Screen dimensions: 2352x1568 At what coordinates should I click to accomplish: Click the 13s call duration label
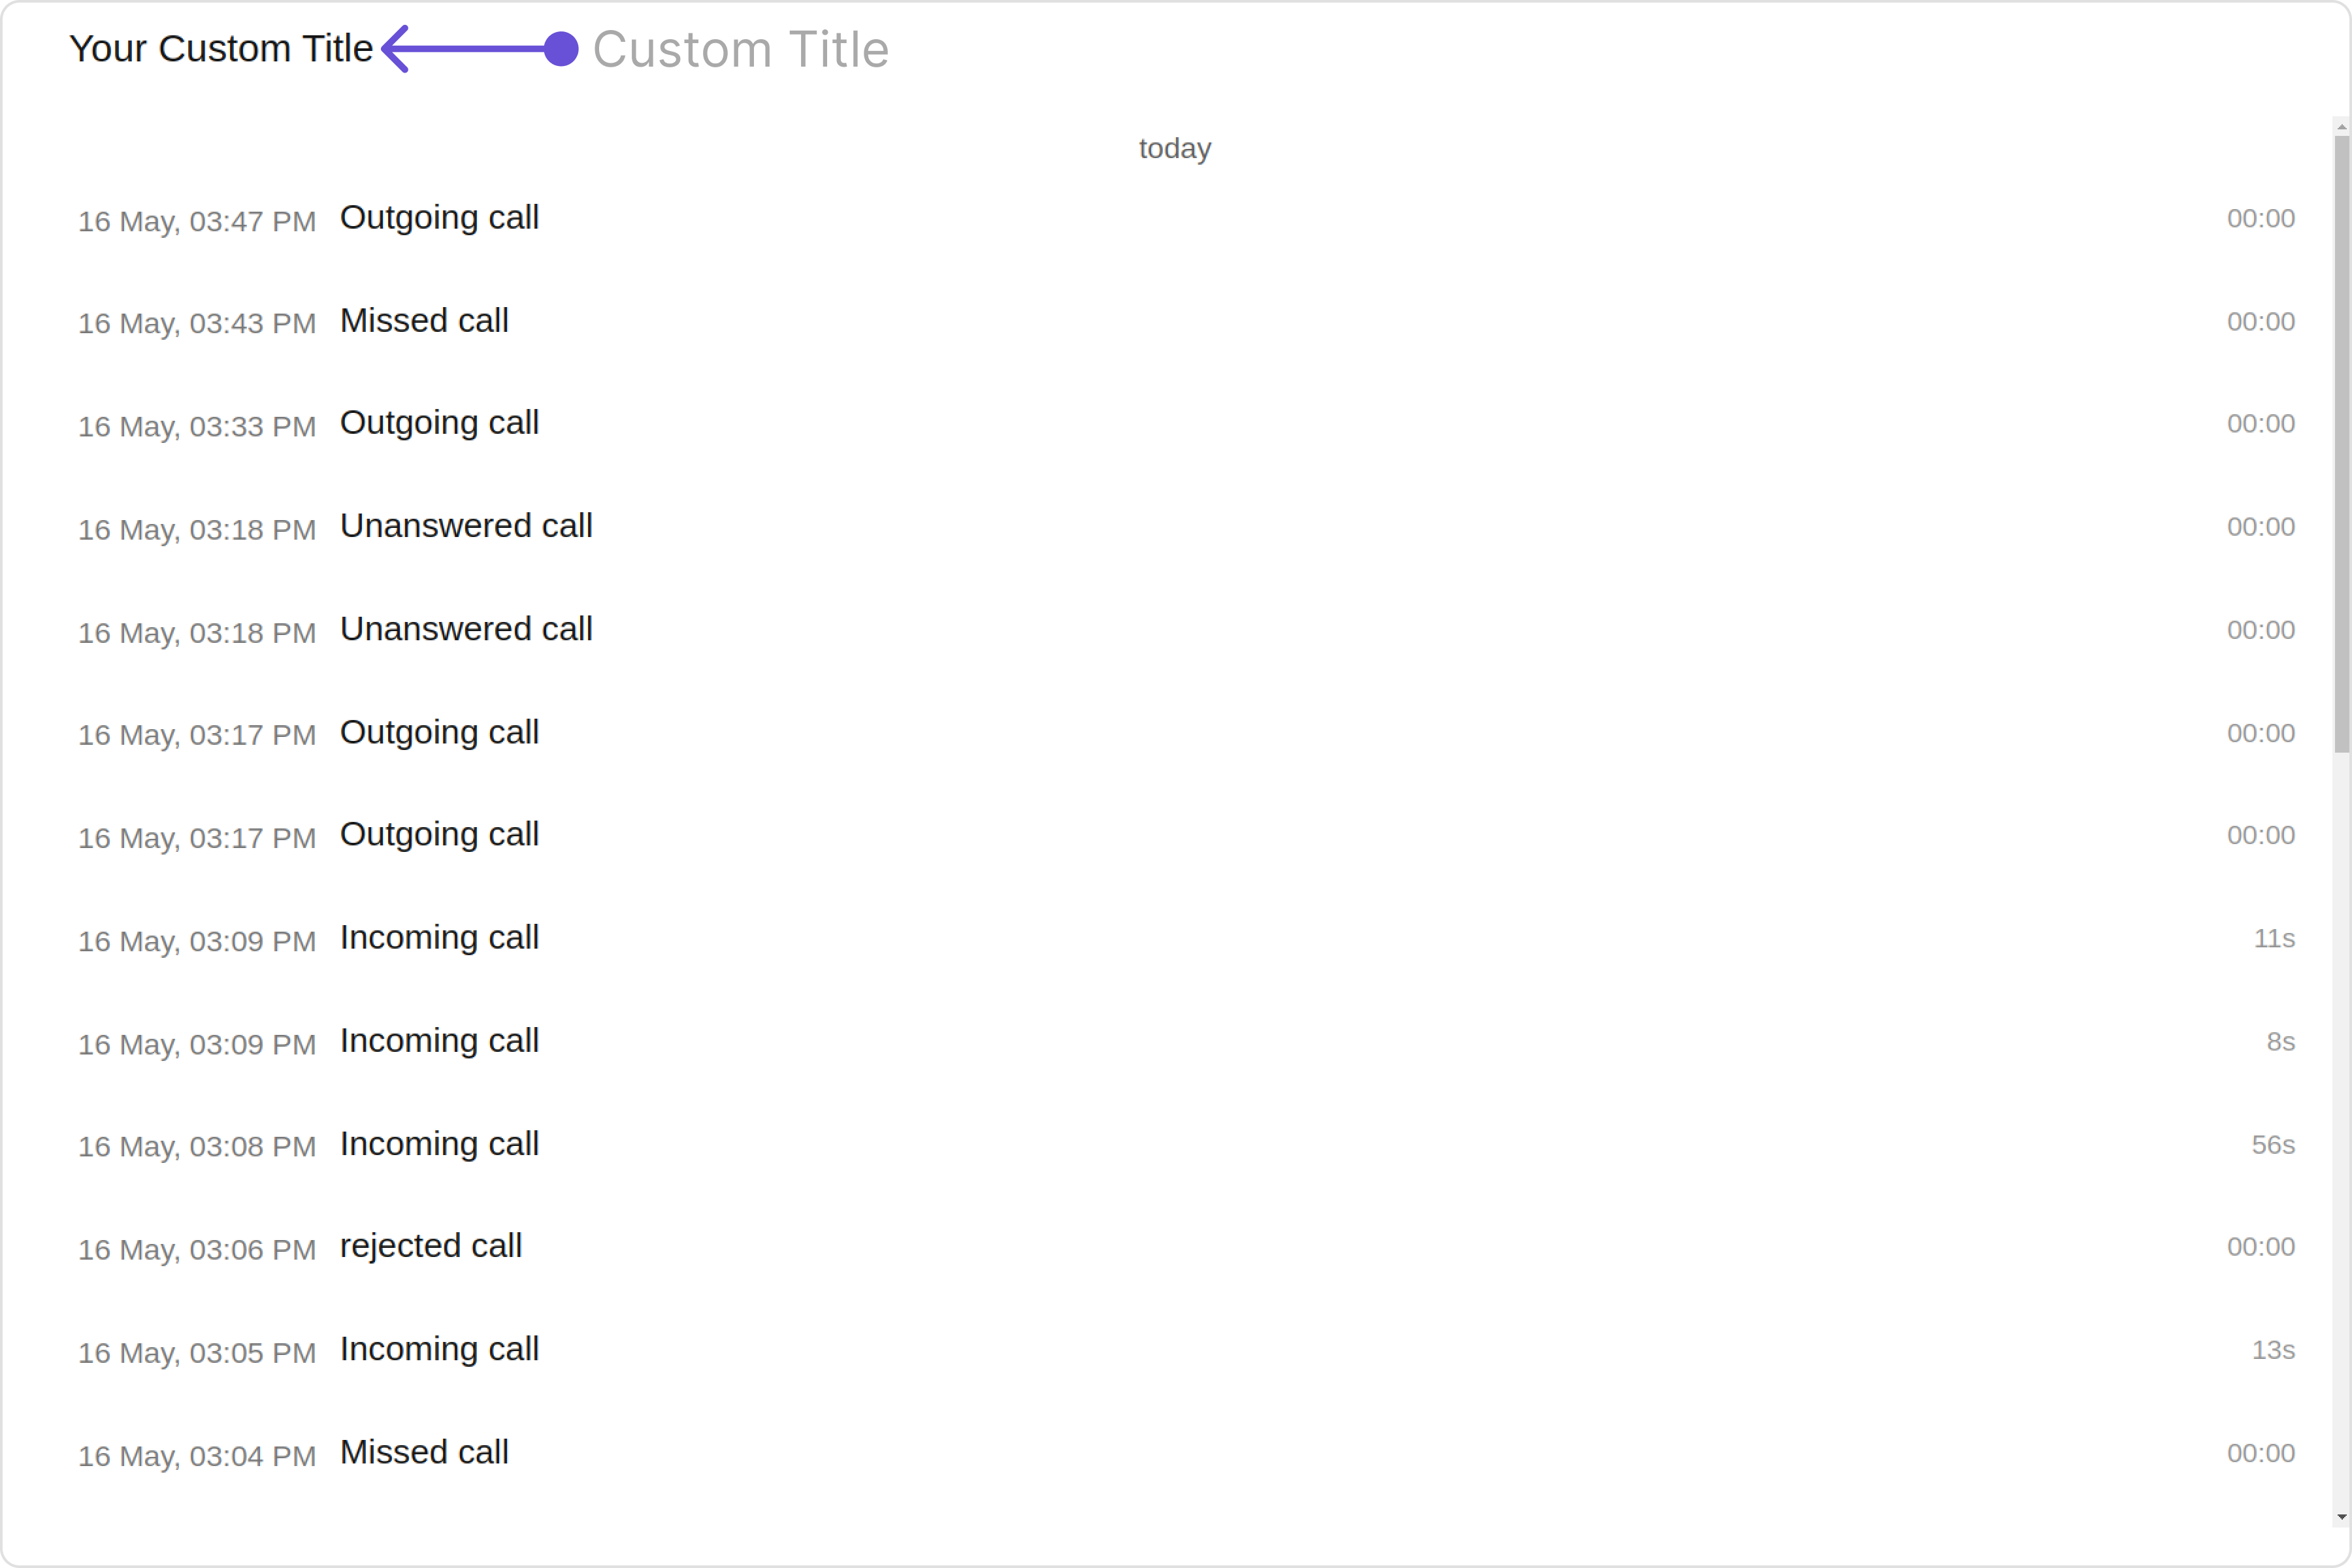click(x=2273, y=1350)
